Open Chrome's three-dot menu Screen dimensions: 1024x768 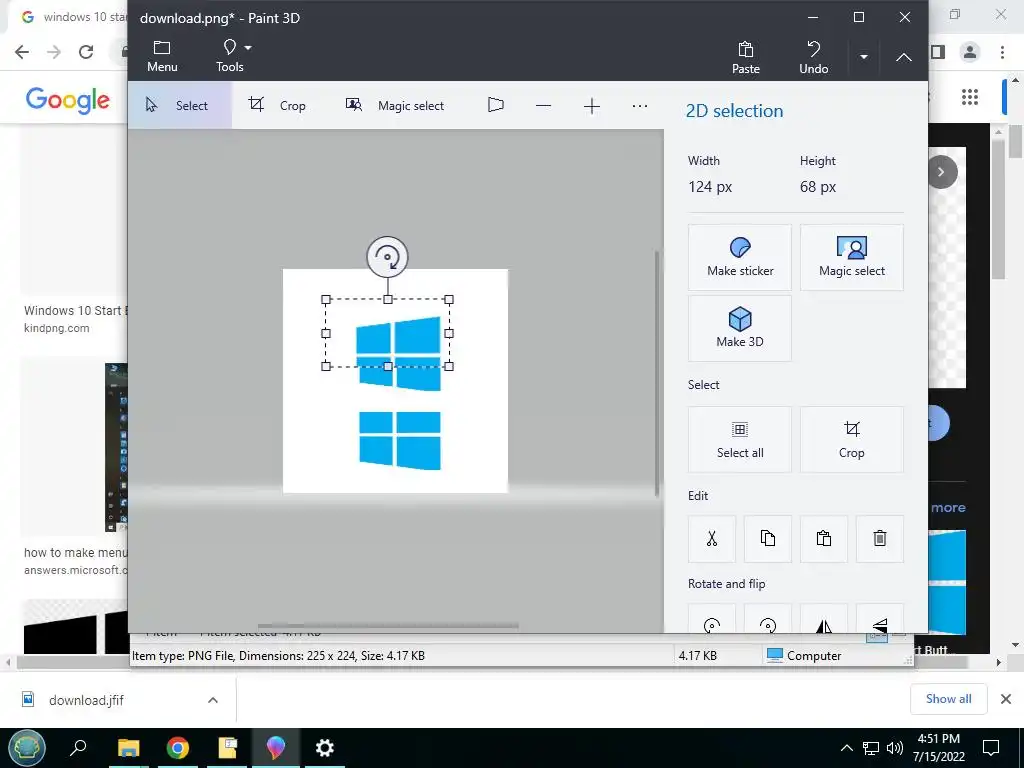(x=1002, y=52)
